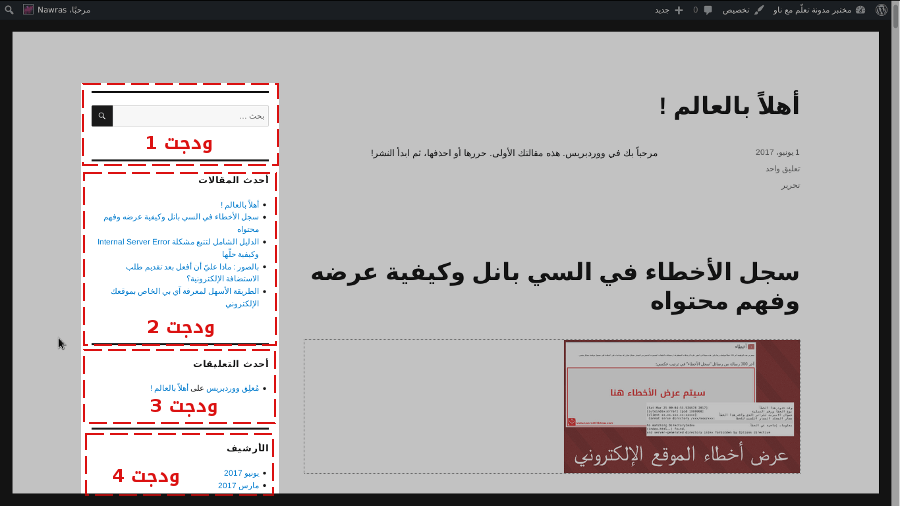
Task: Open the 'مارس 2017' archive link
Action: pyautogui.click(x=238, y=486)
